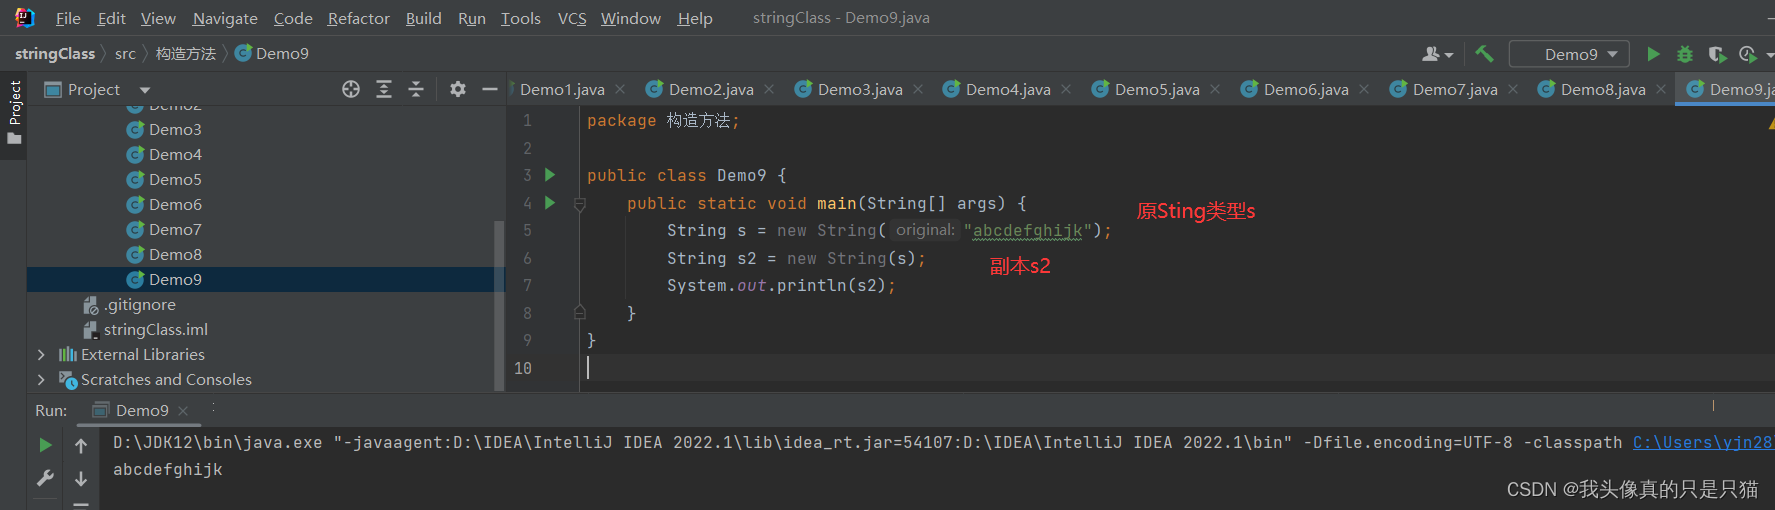Open the Run menu
The height and width of the screenshot is (510, 1775).
click(x=472, y=18)
